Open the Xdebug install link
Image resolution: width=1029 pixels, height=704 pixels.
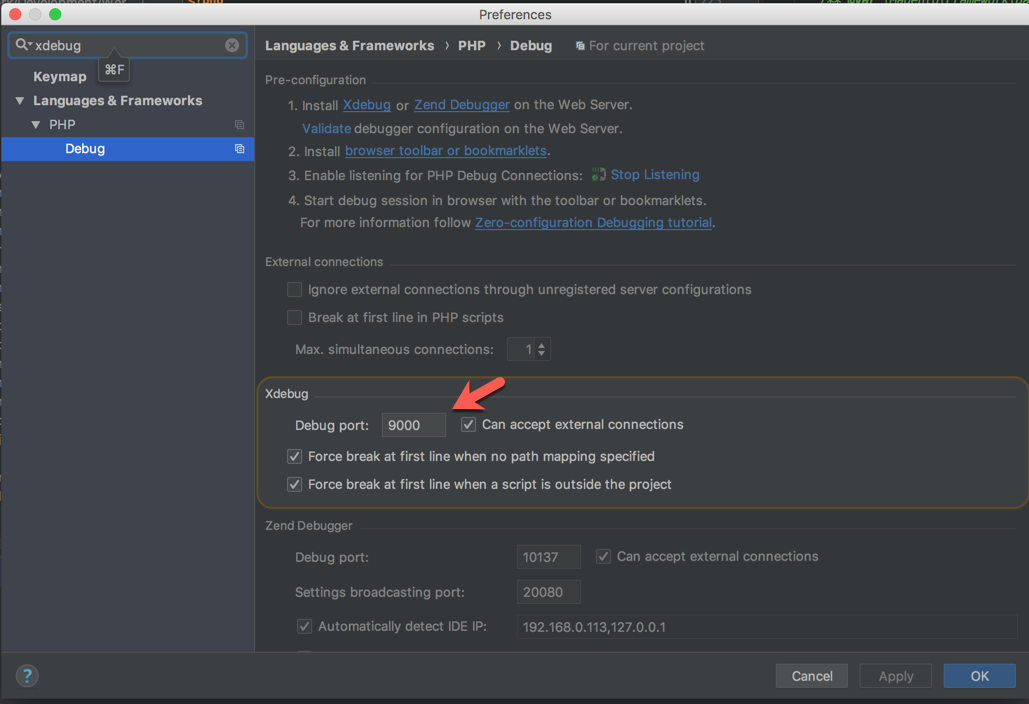coord(367,105)
